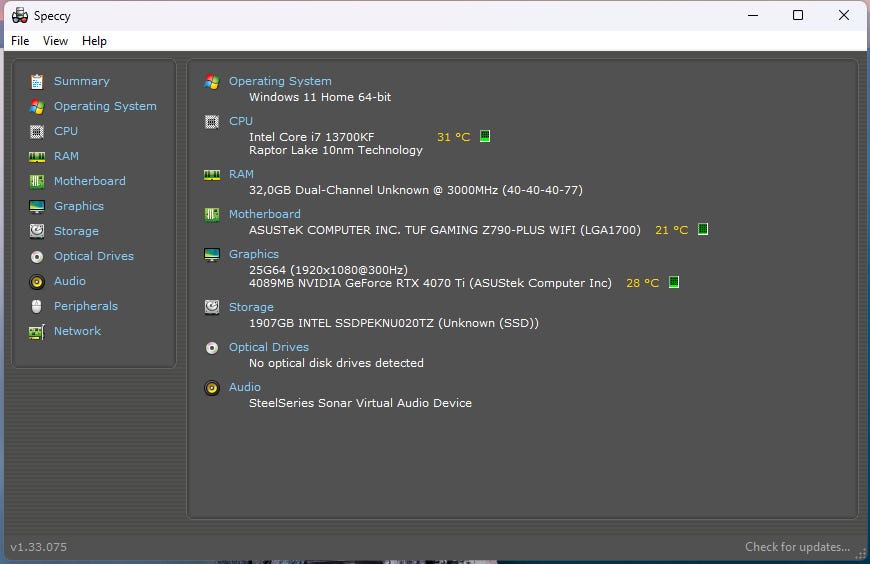Click the CPU chip icon in sidebar
Viewport: 870px width, 564px height.
click(x=37, y=132)
